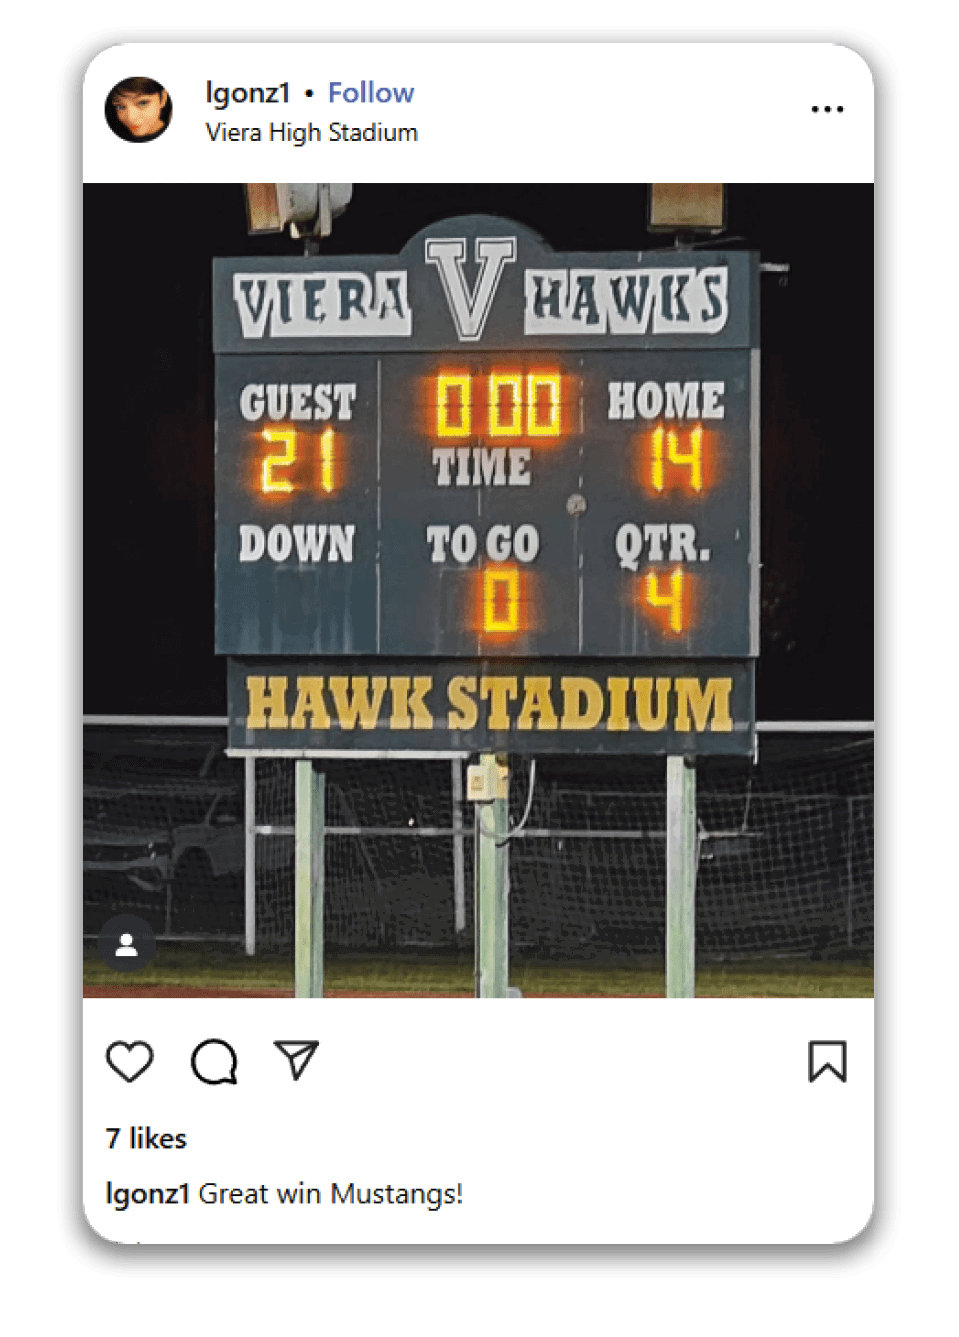This screenshot has height=1337, width=959.
Task: Open the three-dot more options menu
Action: [827, 109]
